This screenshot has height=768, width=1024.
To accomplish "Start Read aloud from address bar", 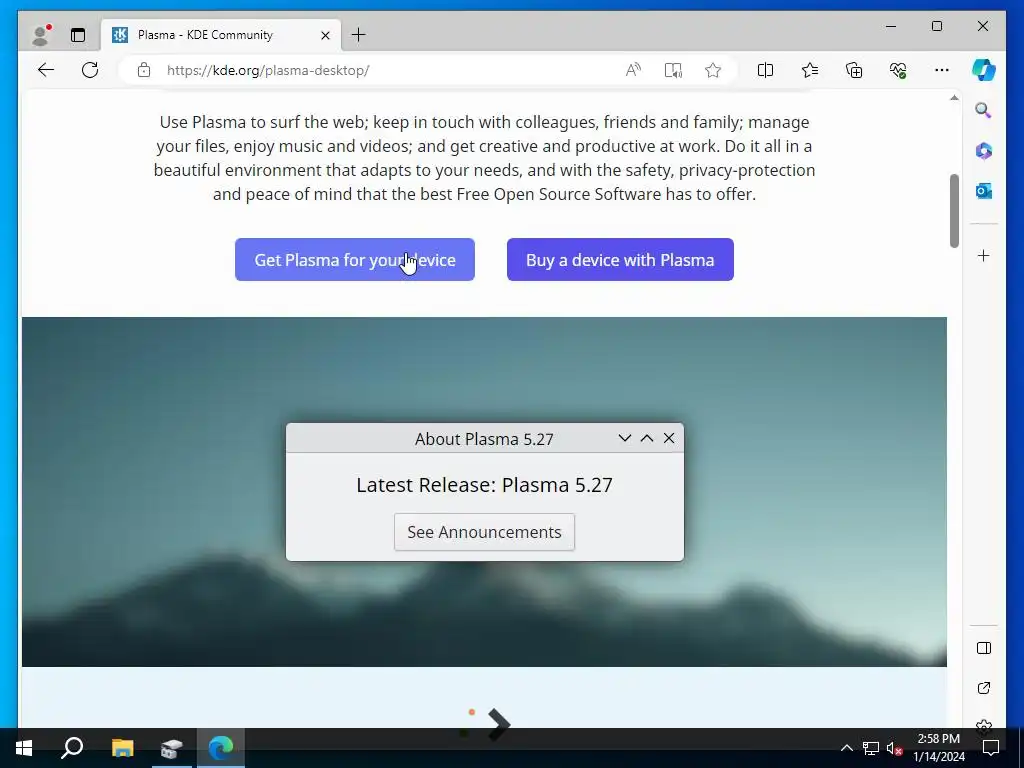I will tap(633, 70).
